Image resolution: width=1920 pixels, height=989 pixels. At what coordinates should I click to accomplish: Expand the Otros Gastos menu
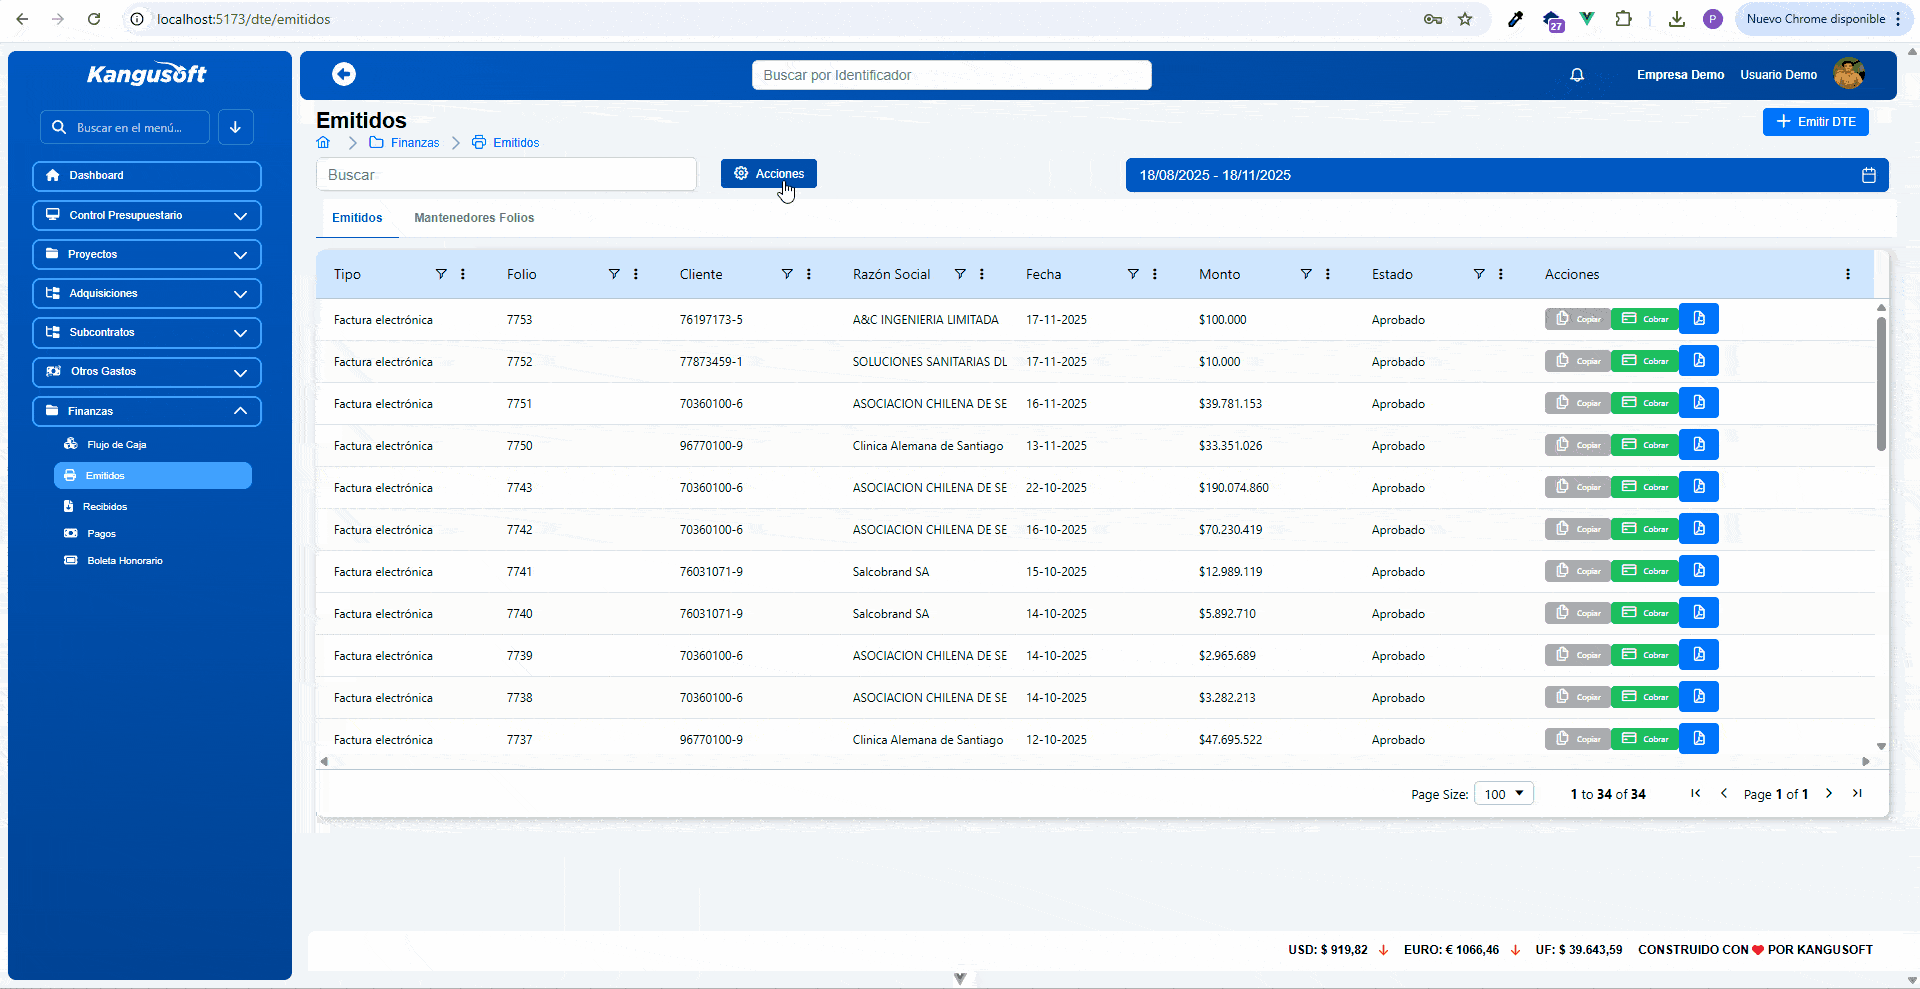[147, 371]
